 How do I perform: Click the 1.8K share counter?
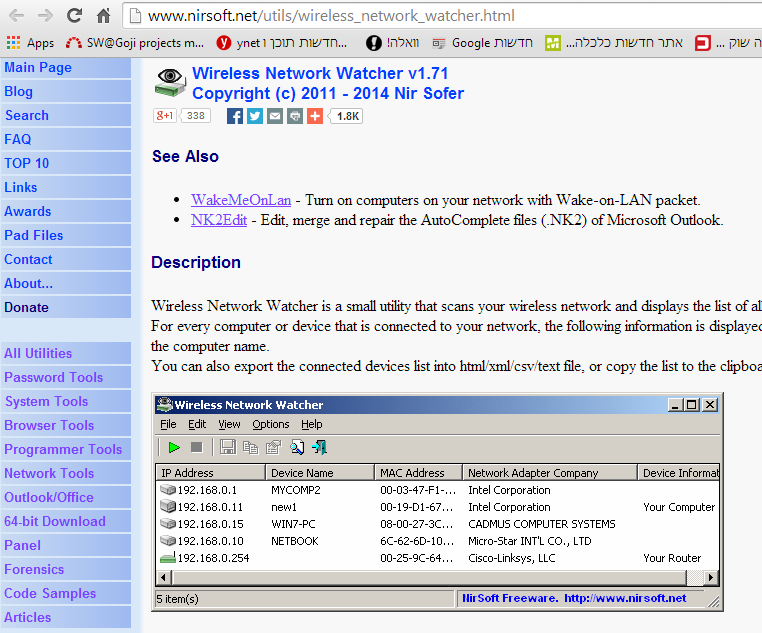pos(346,116)
